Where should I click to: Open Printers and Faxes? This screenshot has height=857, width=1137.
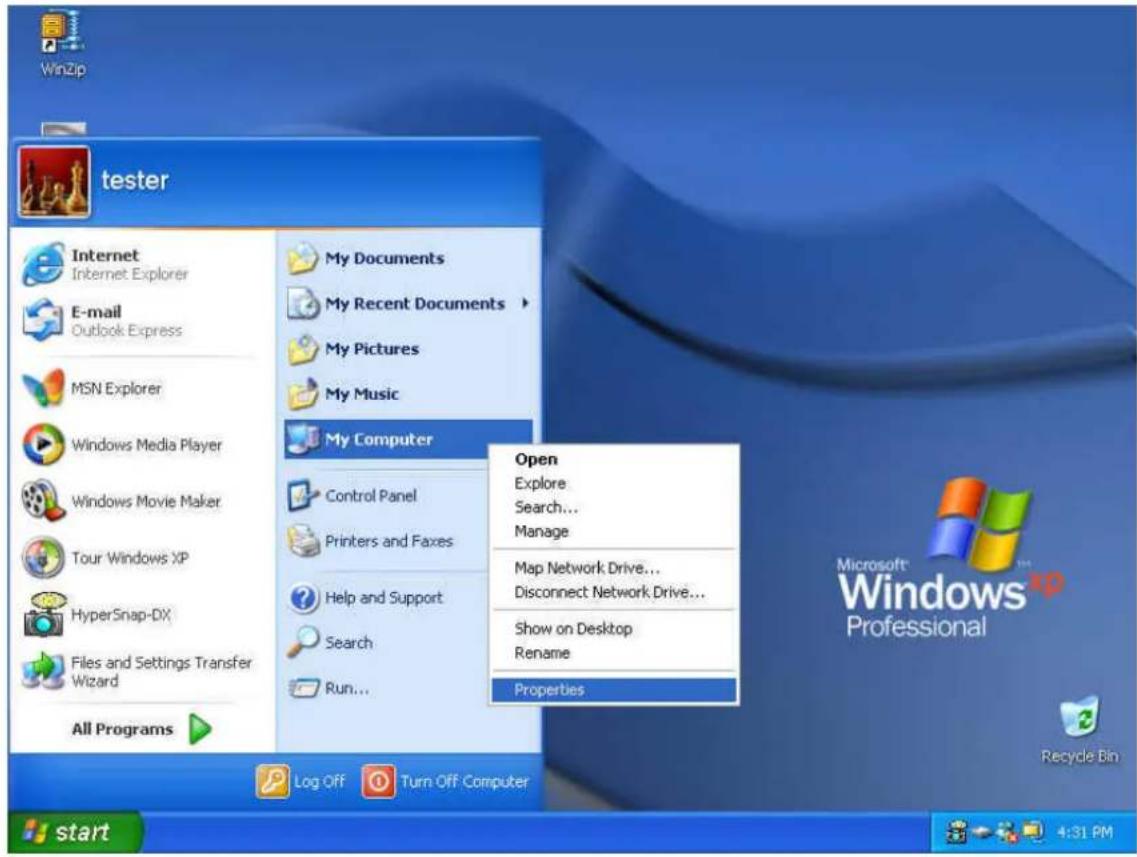click(x=370, y=541)
